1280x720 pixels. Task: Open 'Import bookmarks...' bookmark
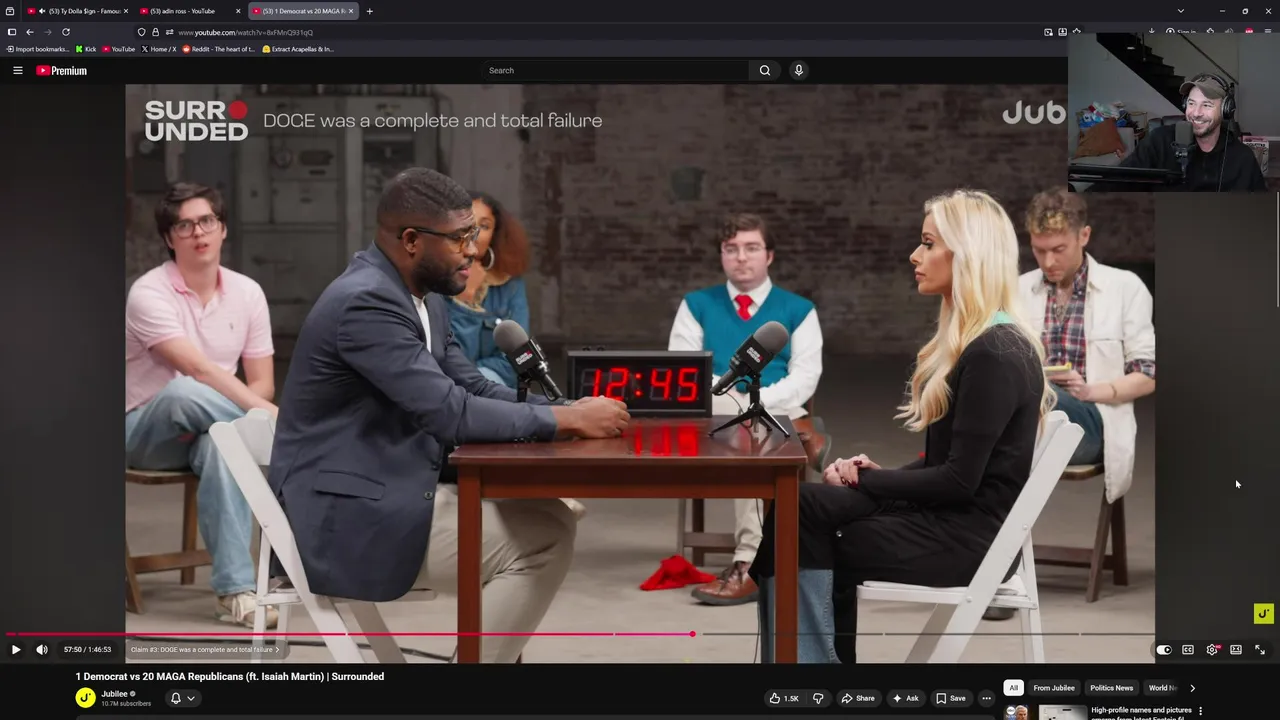pos(38,49)
